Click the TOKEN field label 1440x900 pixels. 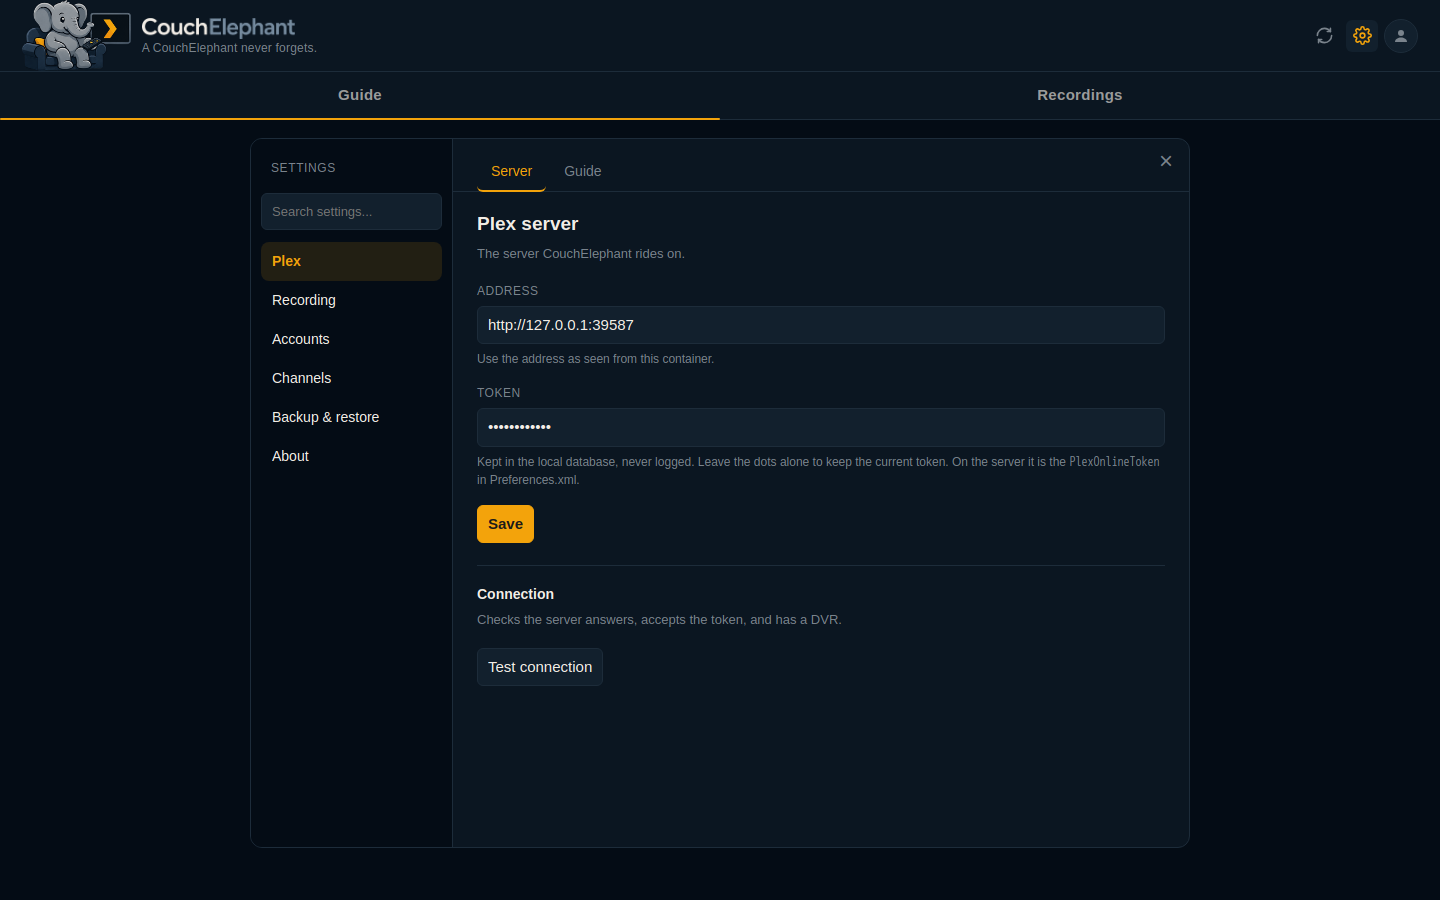(498, 393)
